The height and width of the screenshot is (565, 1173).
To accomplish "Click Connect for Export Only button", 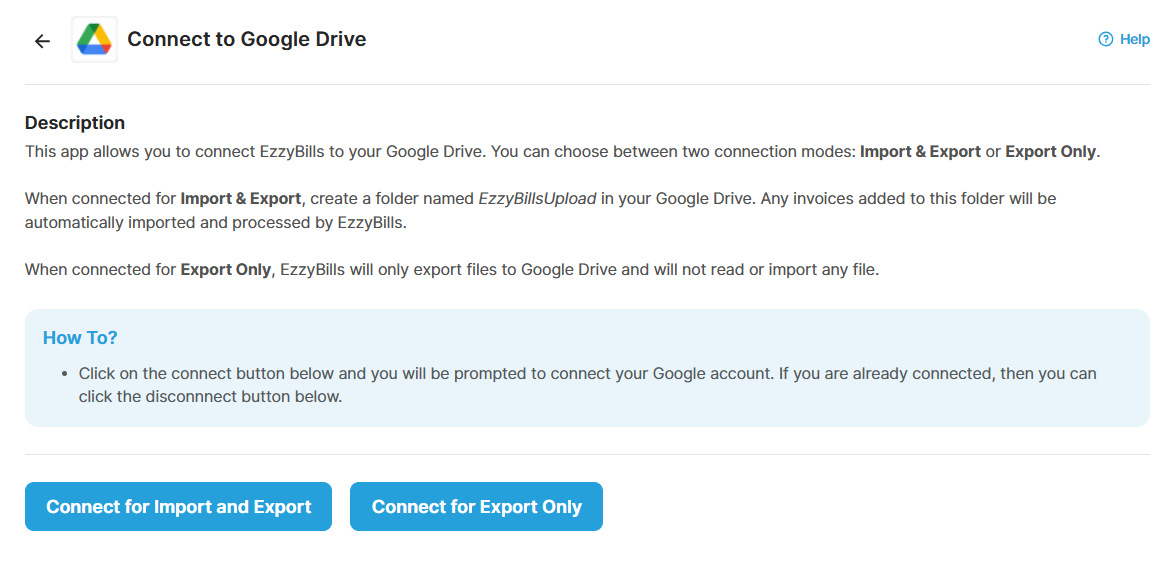I will [477, 507].
